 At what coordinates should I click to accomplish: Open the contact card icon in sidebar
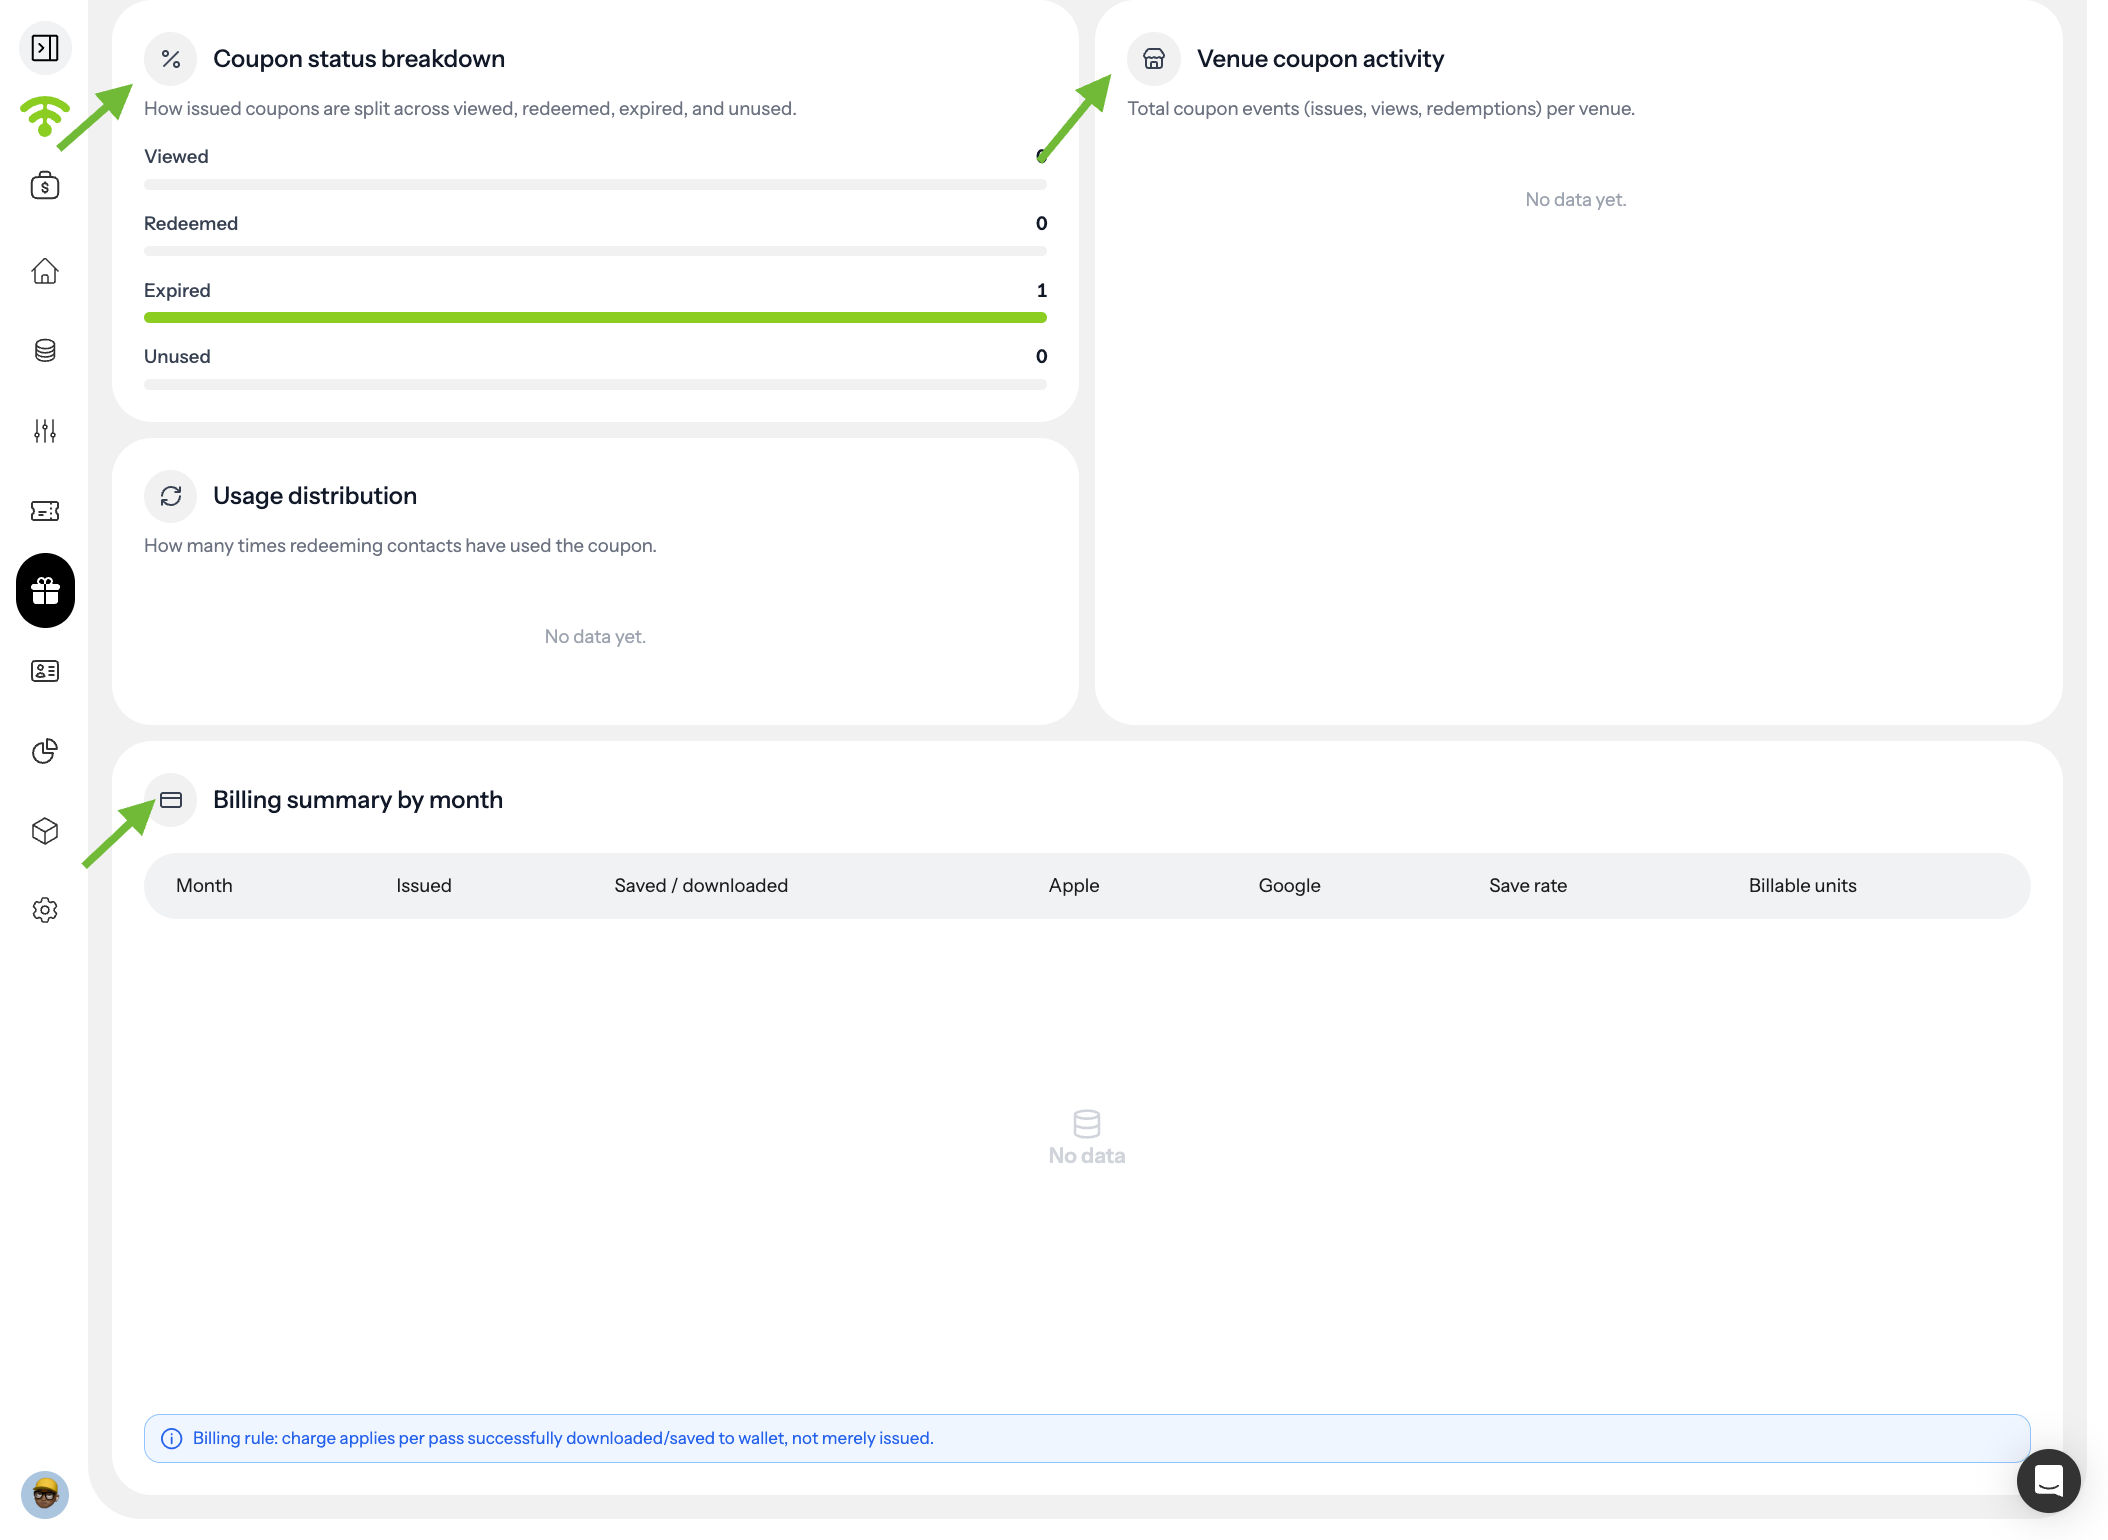pos(45,671)
